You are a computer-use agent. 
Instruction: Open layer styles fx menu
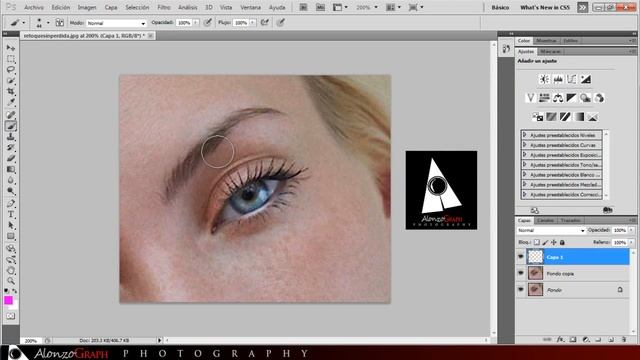pyautogui.click(x=561, y=340)
